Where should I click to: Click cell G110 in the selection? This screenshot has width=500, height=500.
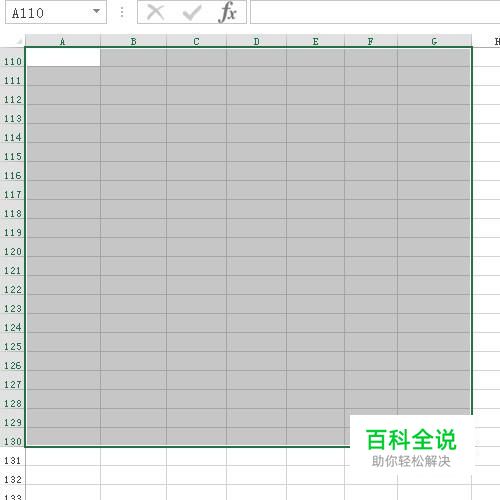point(434,57)
